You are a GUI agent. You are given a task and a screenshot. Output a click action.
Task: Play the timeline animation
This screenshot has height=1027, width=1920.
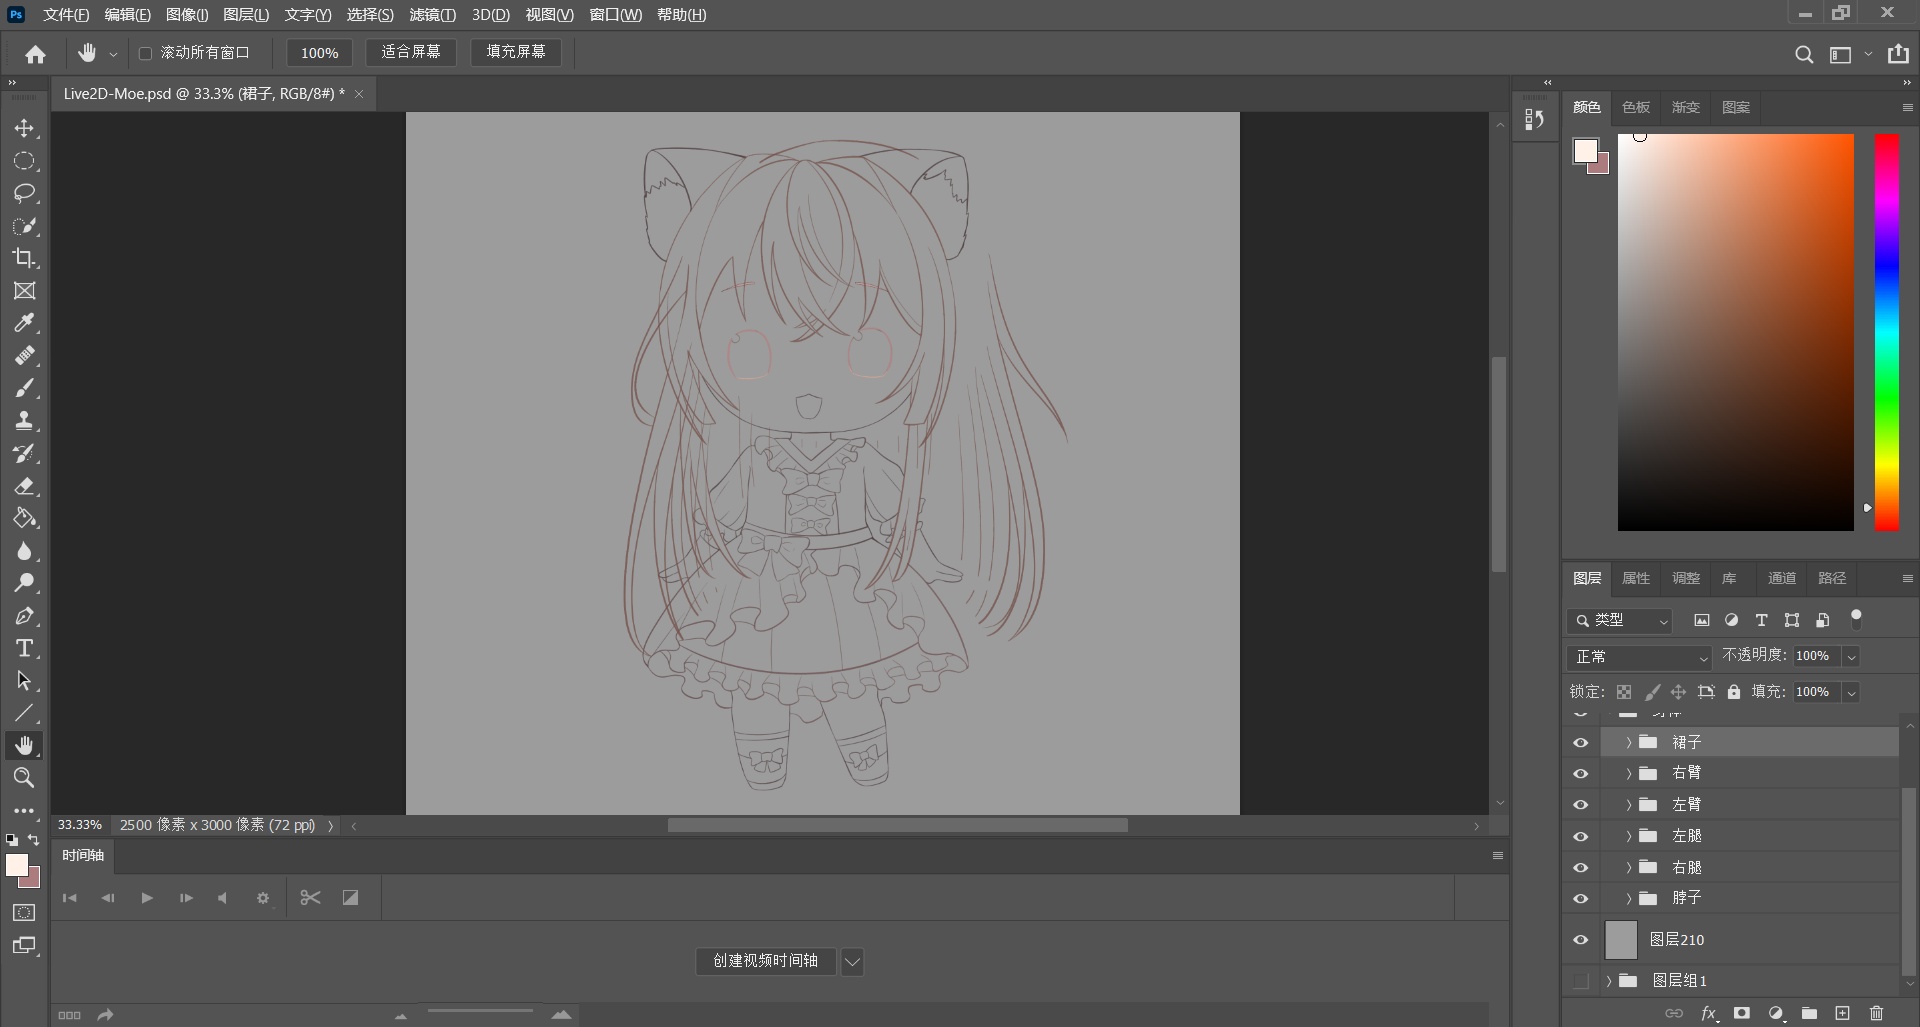(x=147, y=898)
